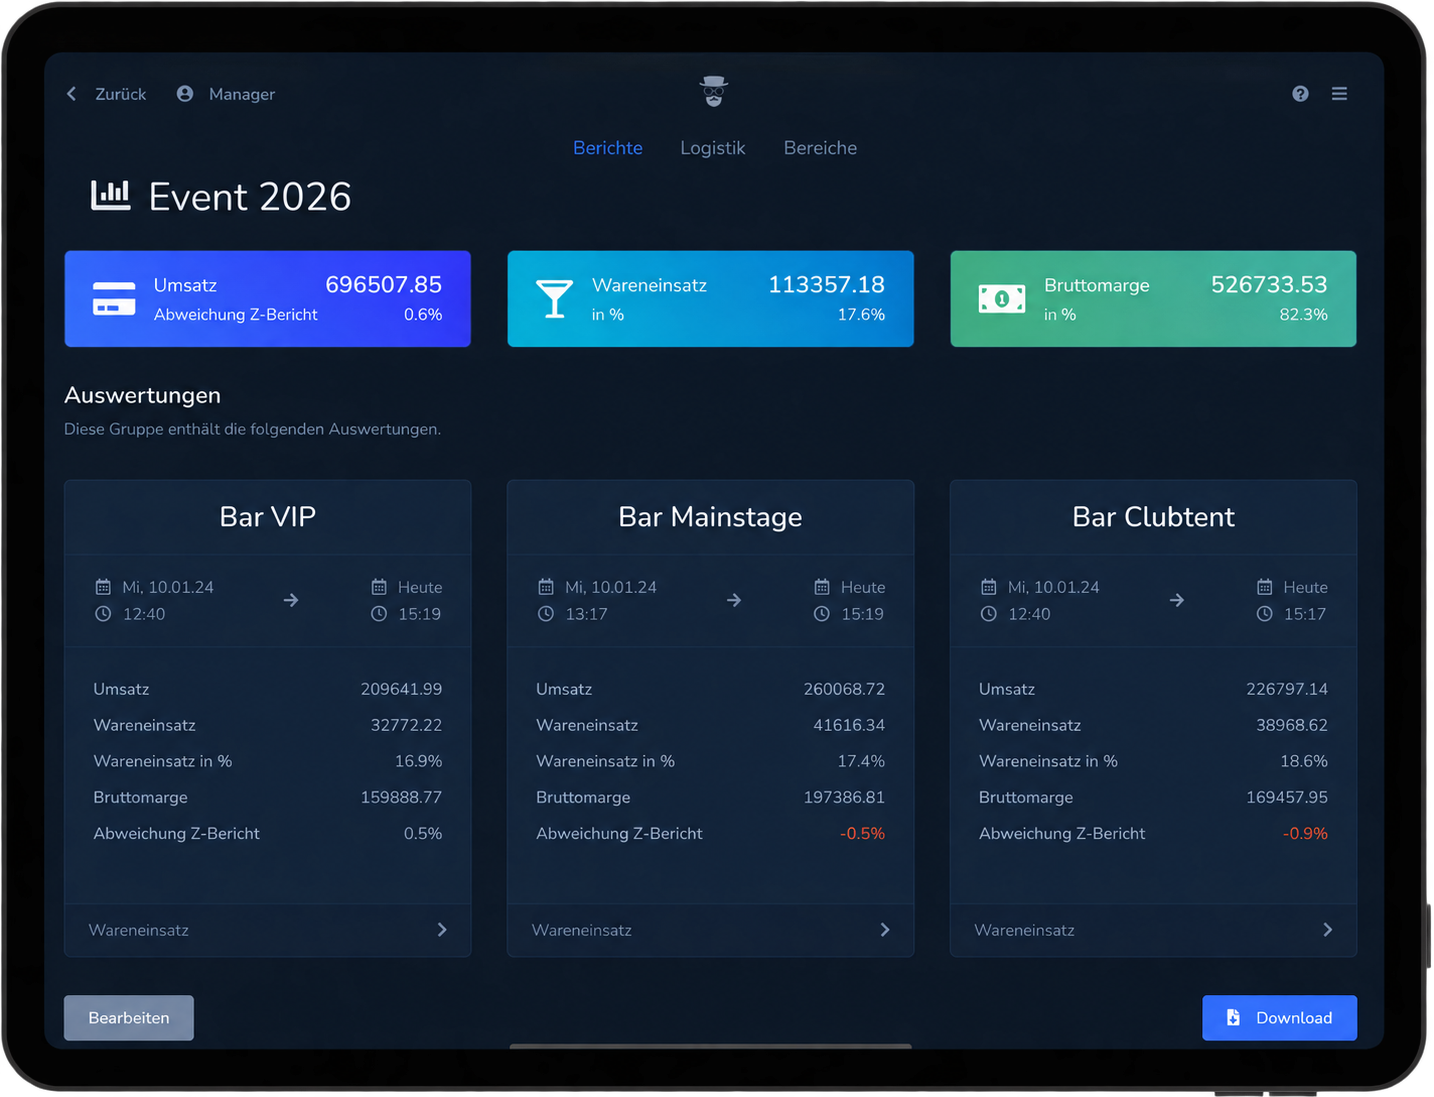Open the Bar VIP card title

coord(268,517)
